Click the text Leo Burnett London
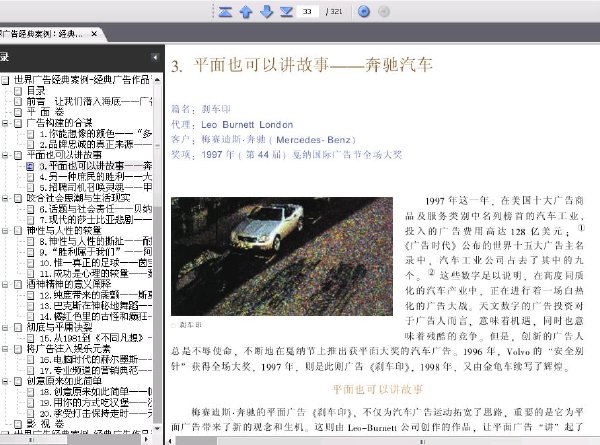 point(247,125)
